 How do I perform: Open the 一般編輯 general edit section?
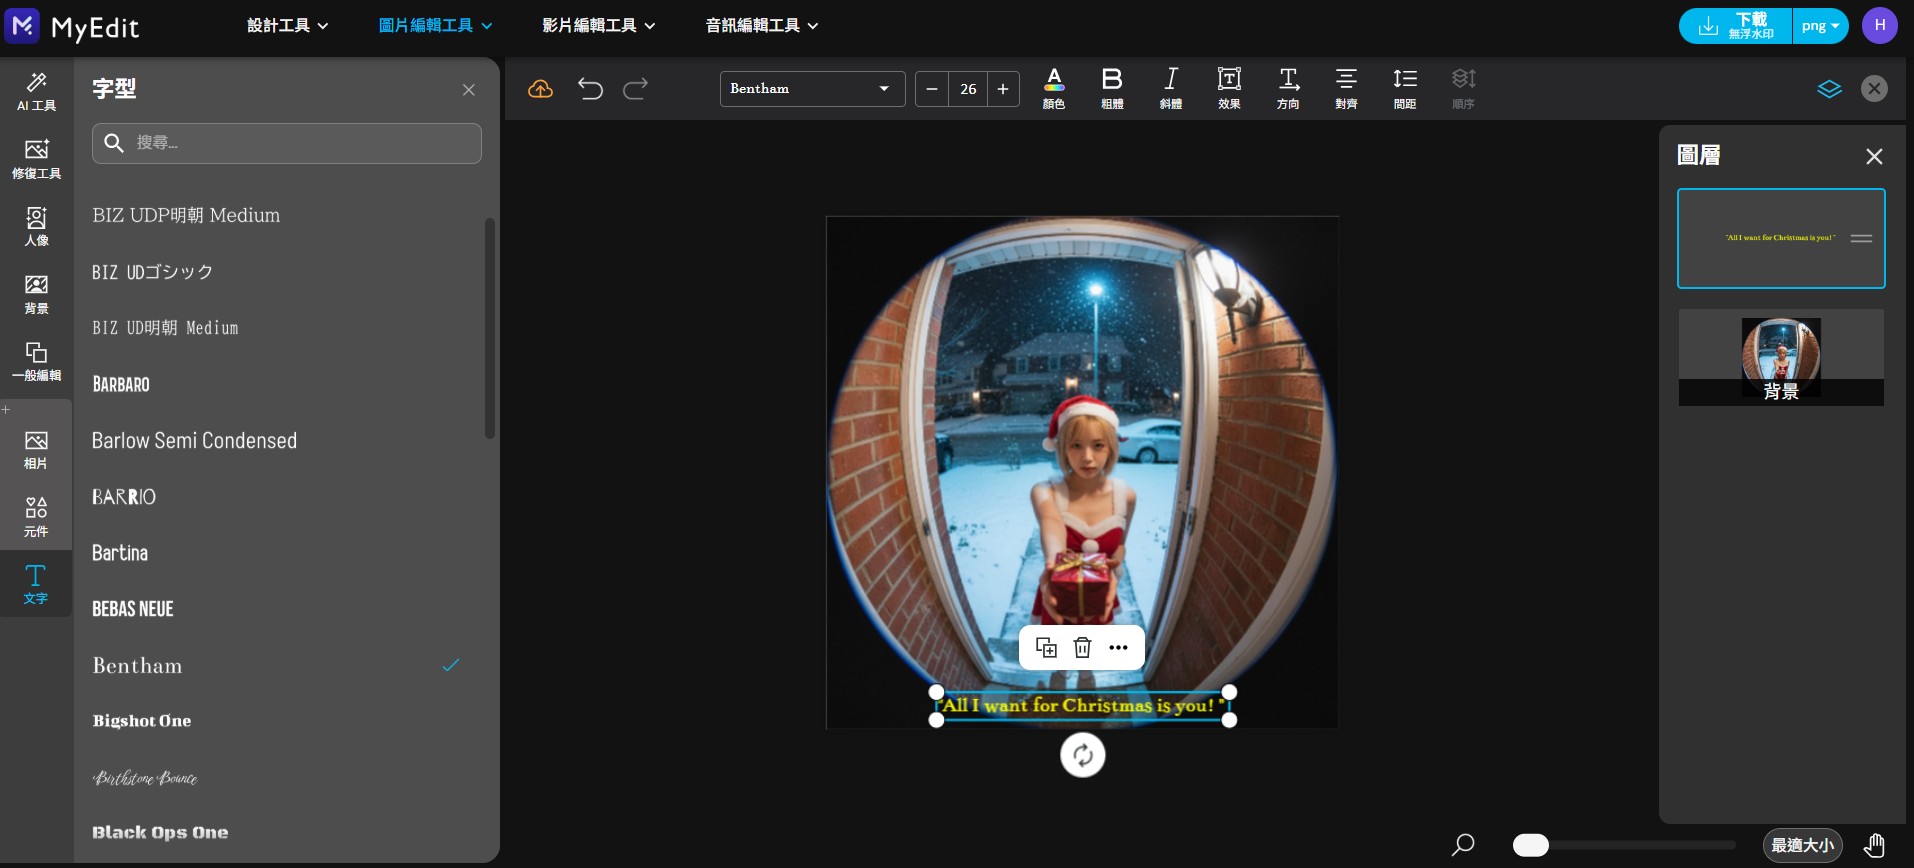coord(36,361)
